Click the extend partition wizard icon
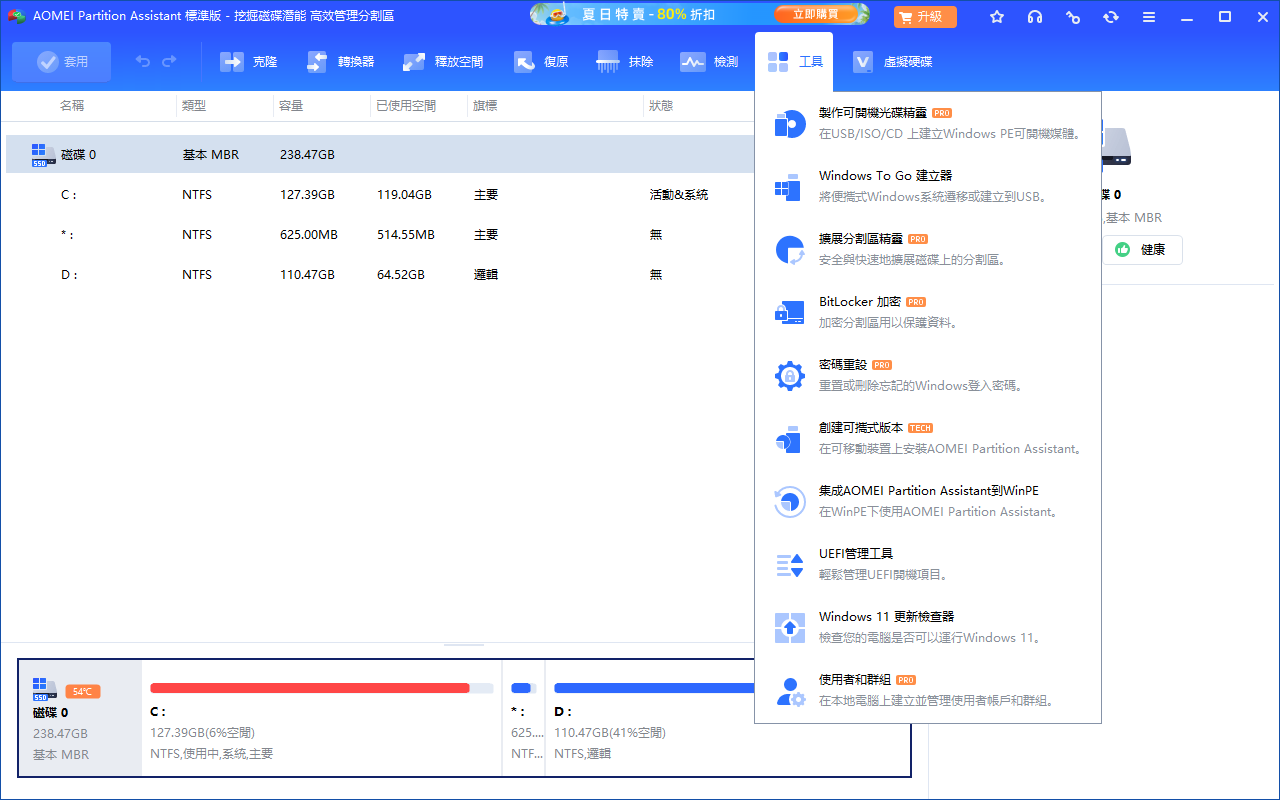This screenshot has width=1280, height=800. 790,250
